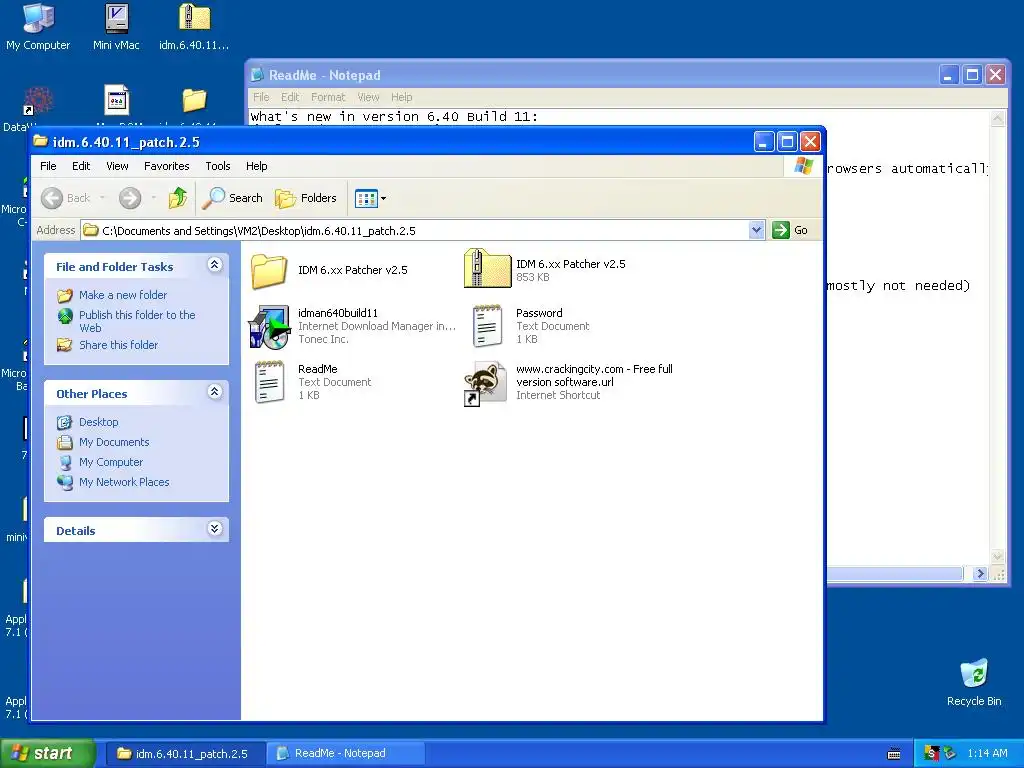Open the Tools menu

[218, 166]
